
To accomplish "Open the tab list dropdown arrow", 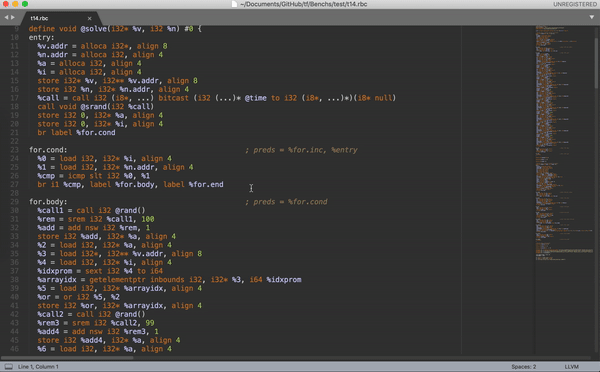I will [592, 17].
